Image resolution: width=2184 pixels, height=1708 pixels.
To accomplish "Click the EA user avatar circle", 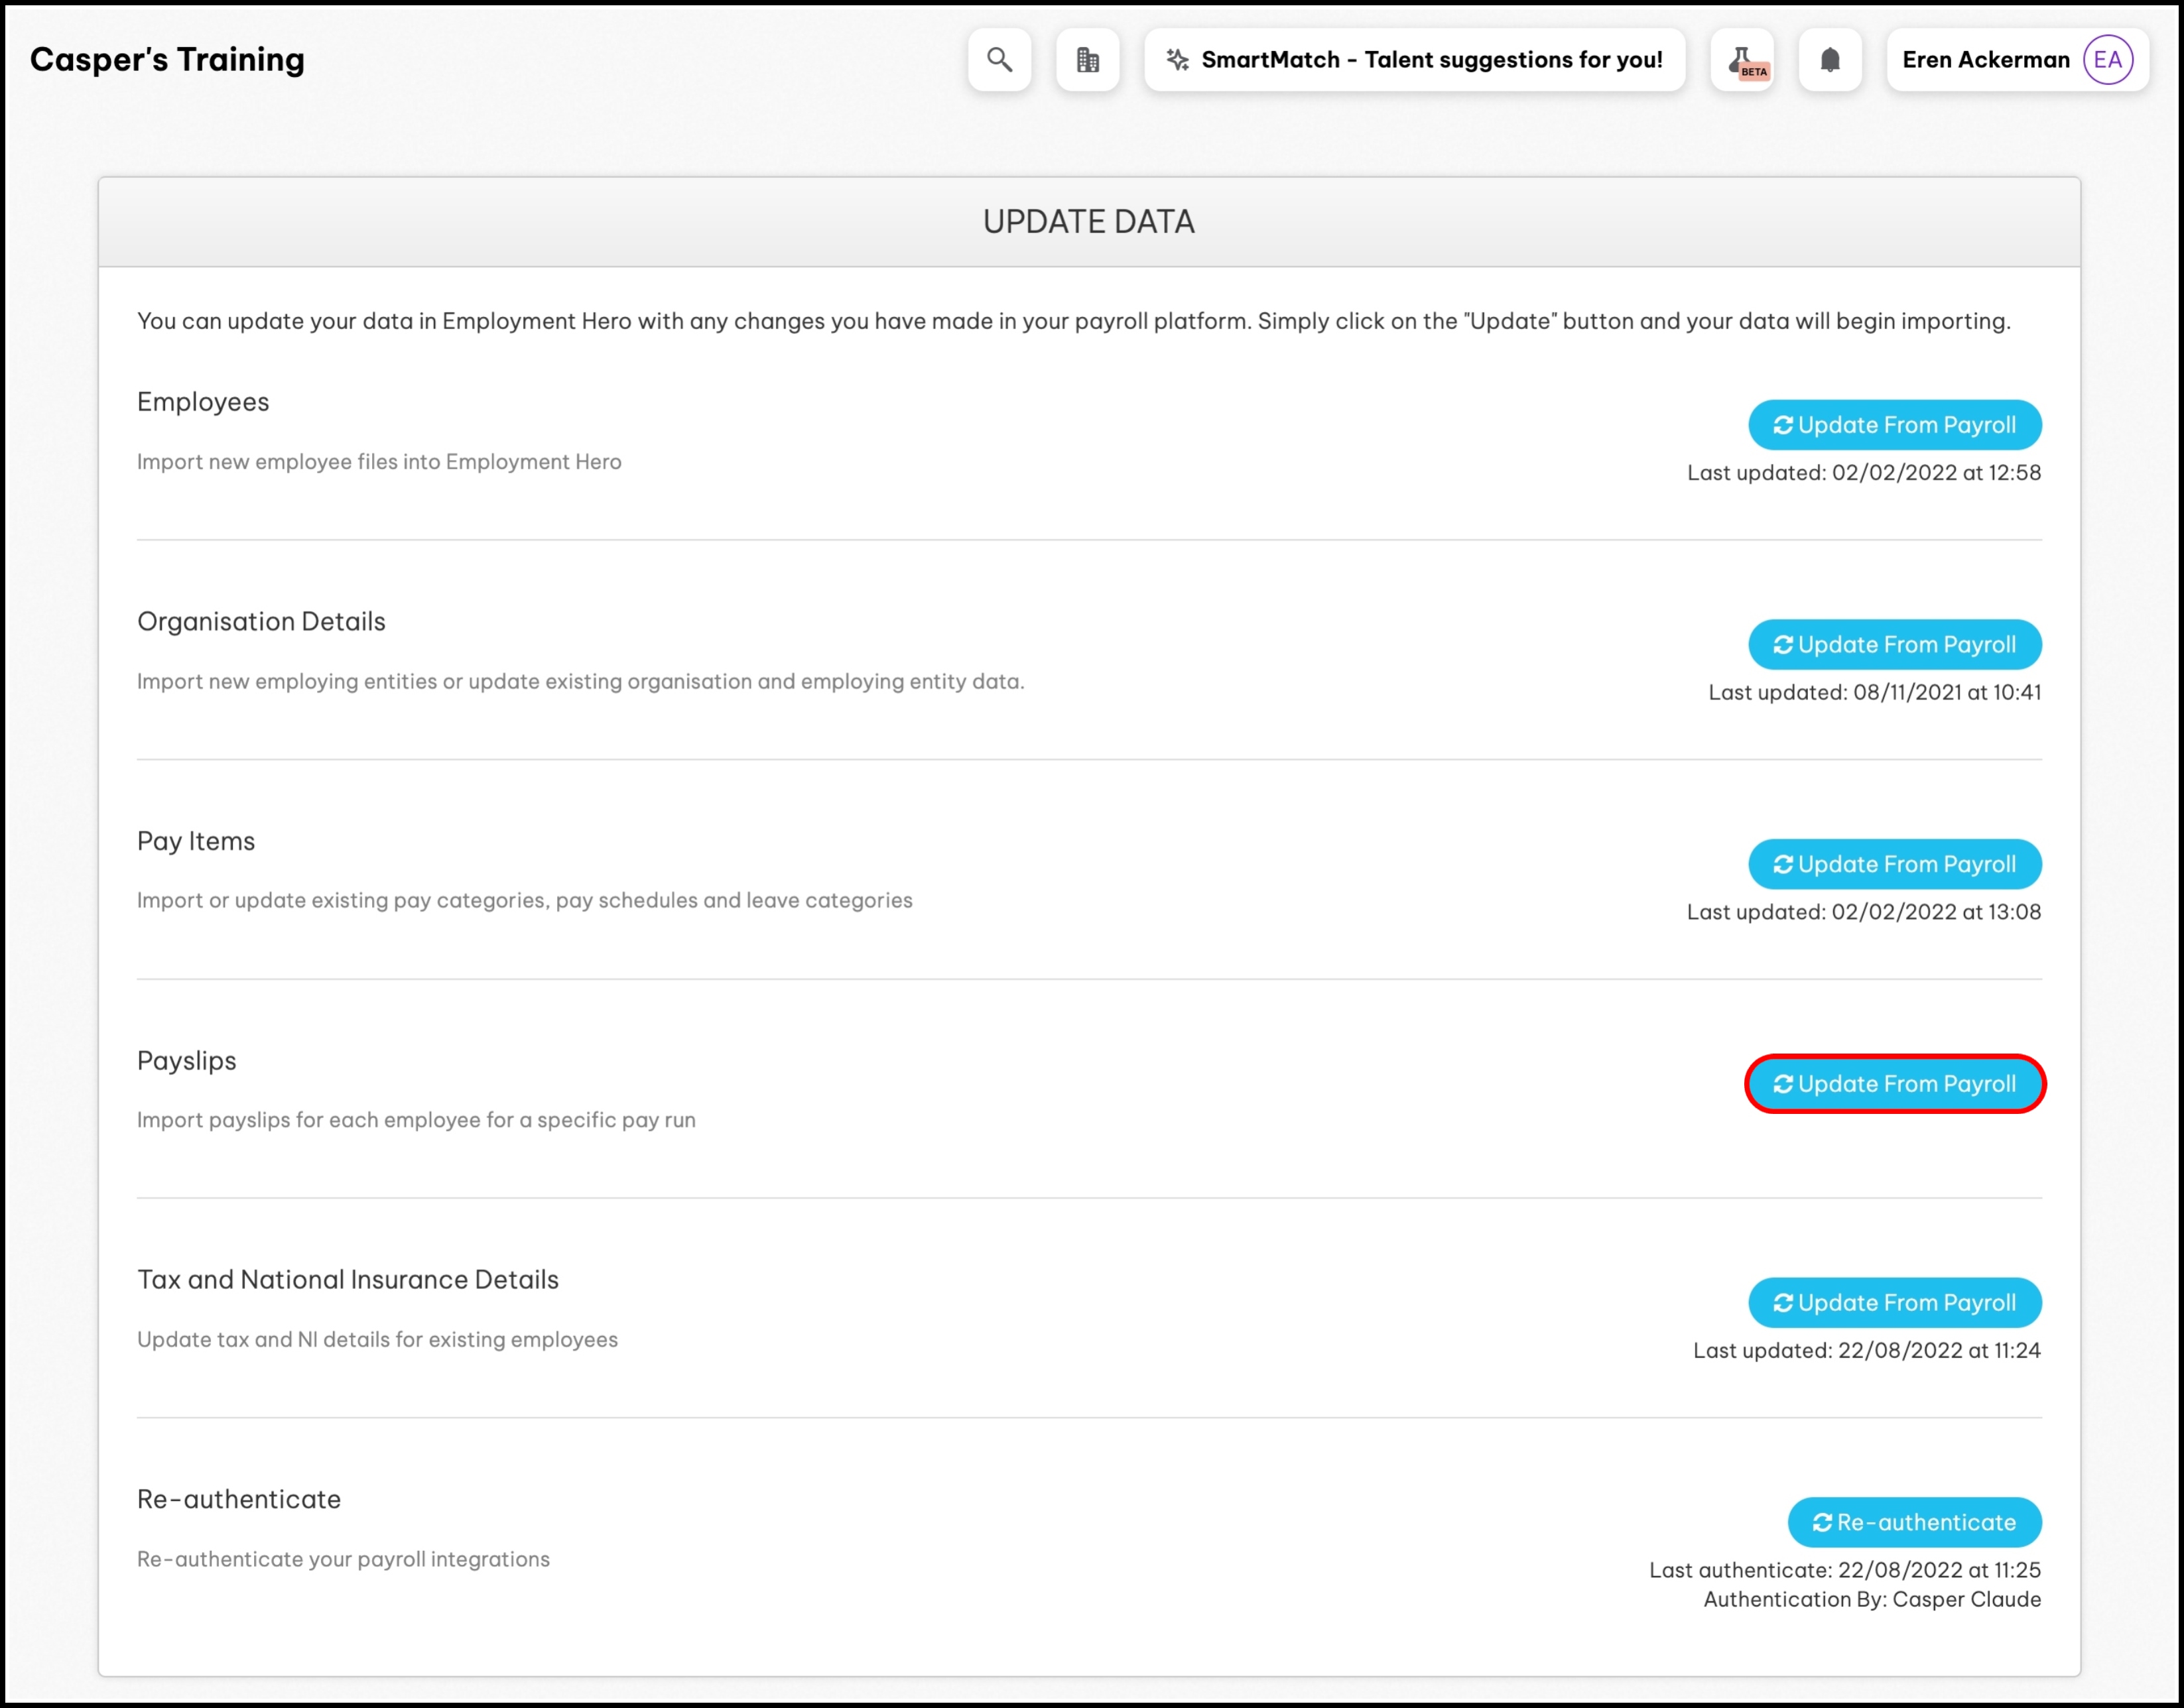I will (2108, 60).
